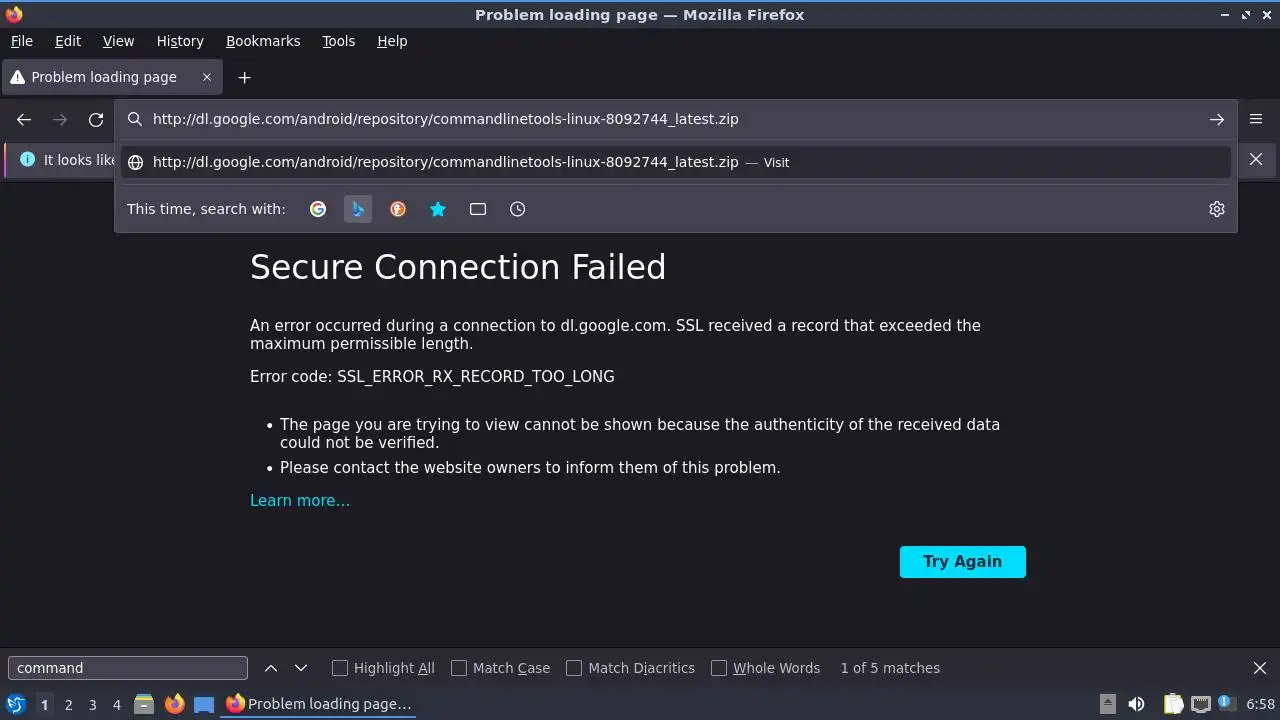Screen dimensions: 1280x720
Task: Search browsing history with the clock icon
Action: 517,209
